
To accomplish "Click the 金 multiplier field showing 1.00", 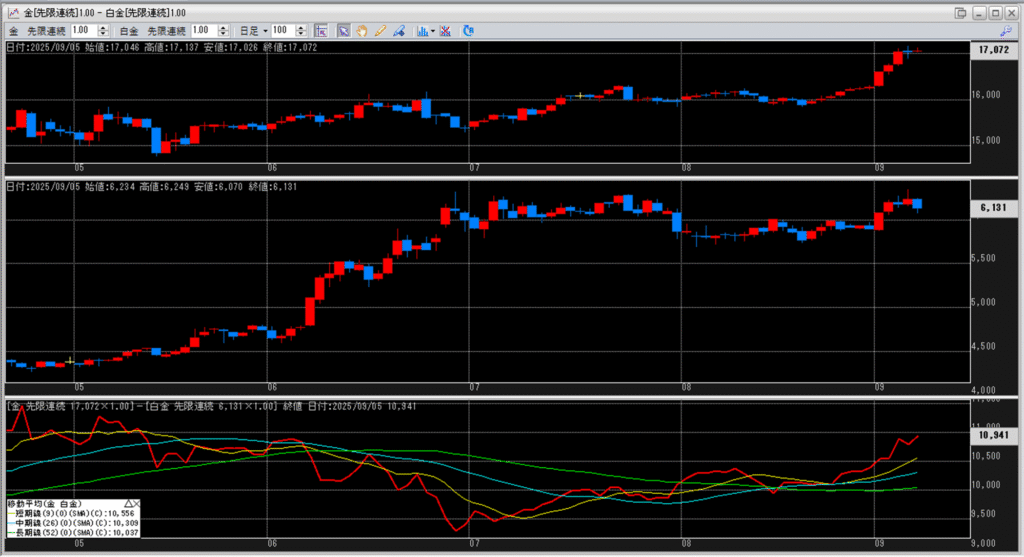I will pyautogui.click(x=84, y=31).
